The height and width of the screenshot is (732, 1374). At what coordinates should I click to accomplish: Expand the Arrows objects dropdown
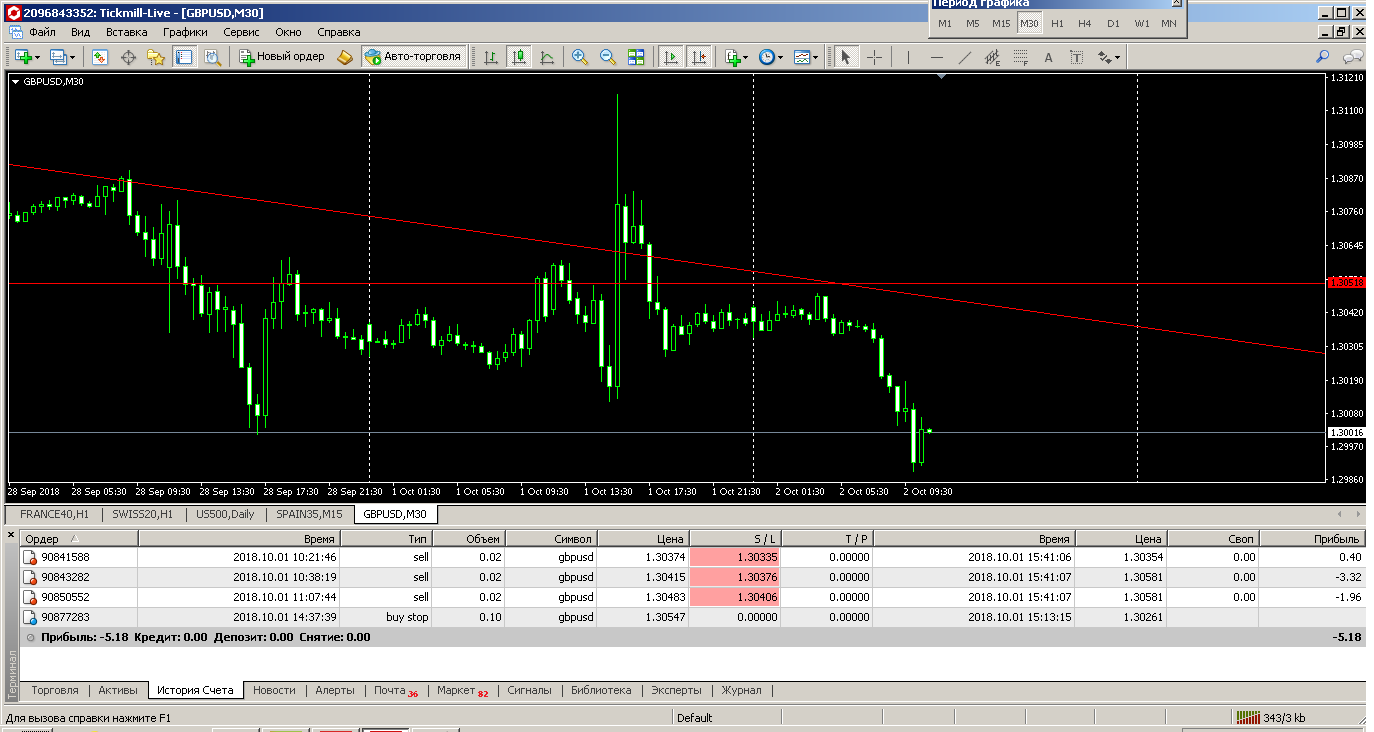1117,58
